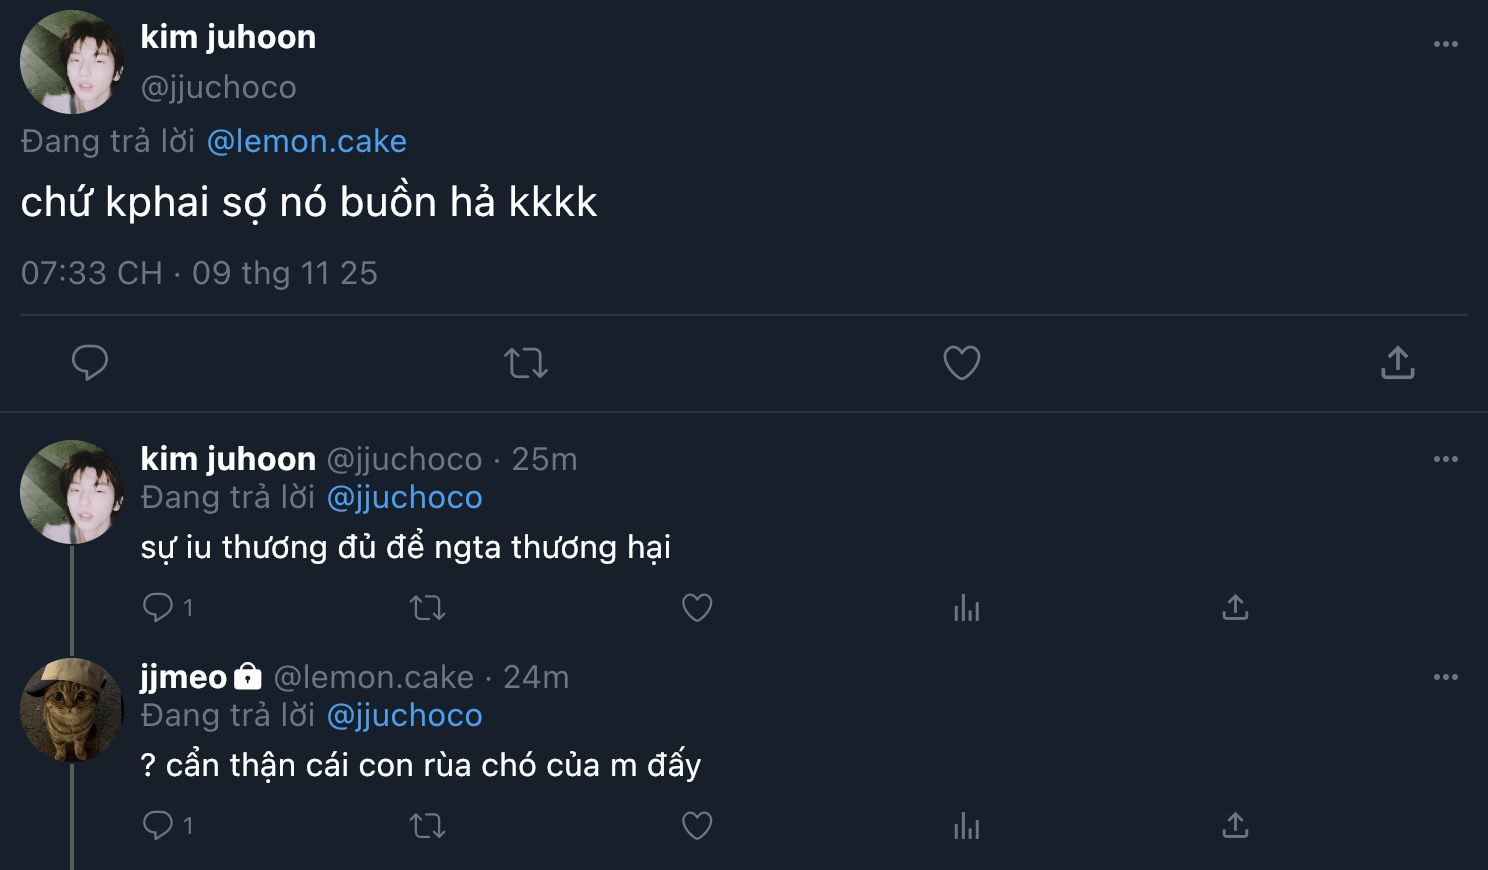Retweet jjmeo's reply tweet

(x=428, y=825)
